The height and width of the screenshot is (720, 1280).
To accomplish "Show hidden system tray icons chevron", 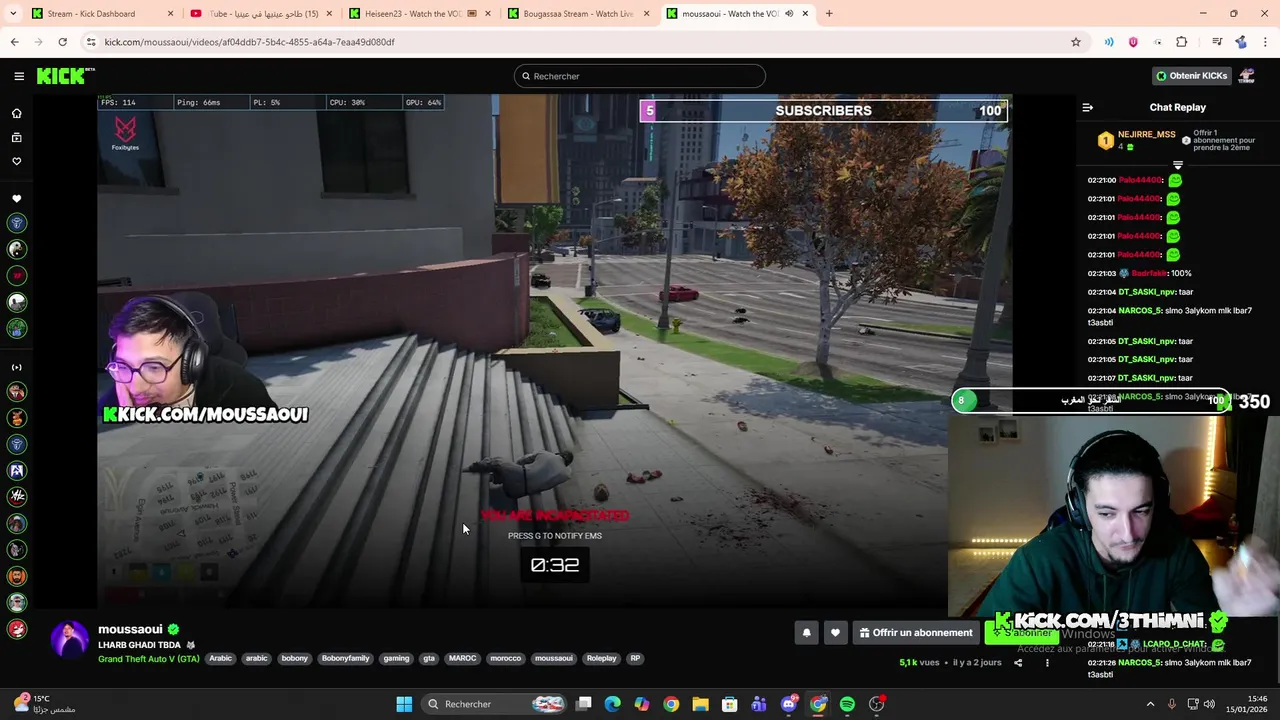I will pyautogui.click(x=1150, y=704).
